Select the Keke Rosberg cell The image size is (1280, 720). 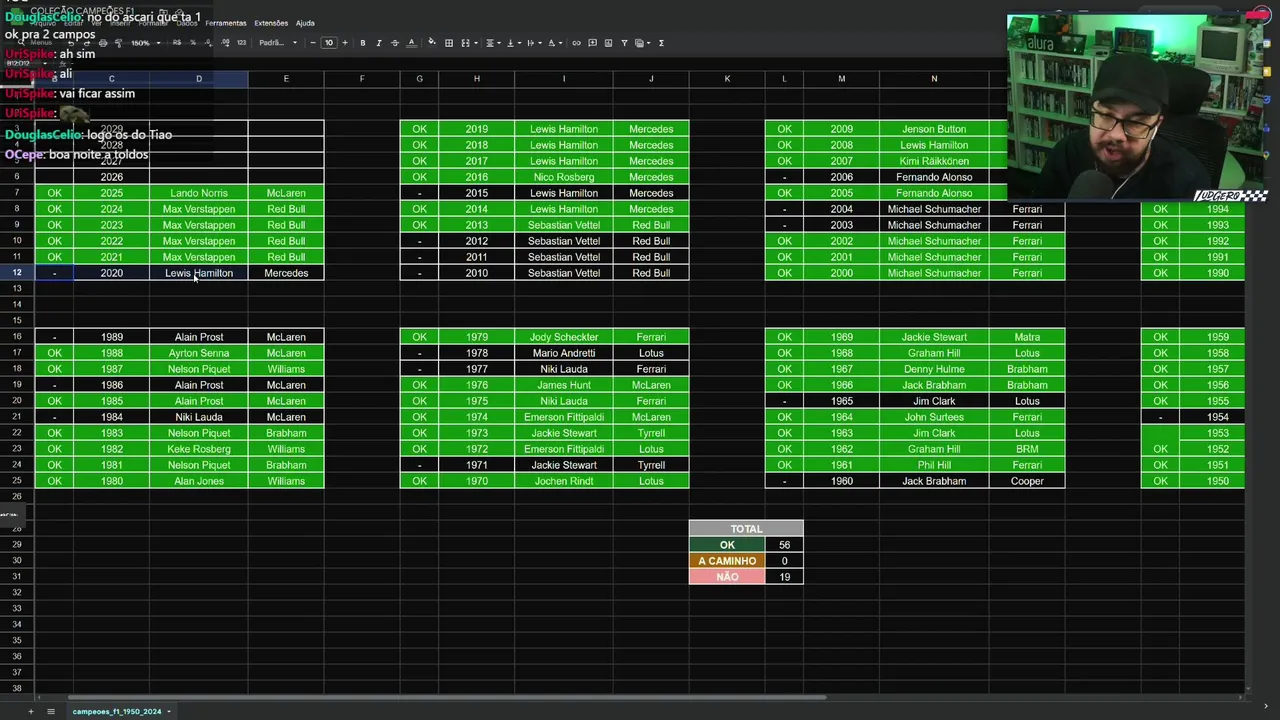point(199,449)
